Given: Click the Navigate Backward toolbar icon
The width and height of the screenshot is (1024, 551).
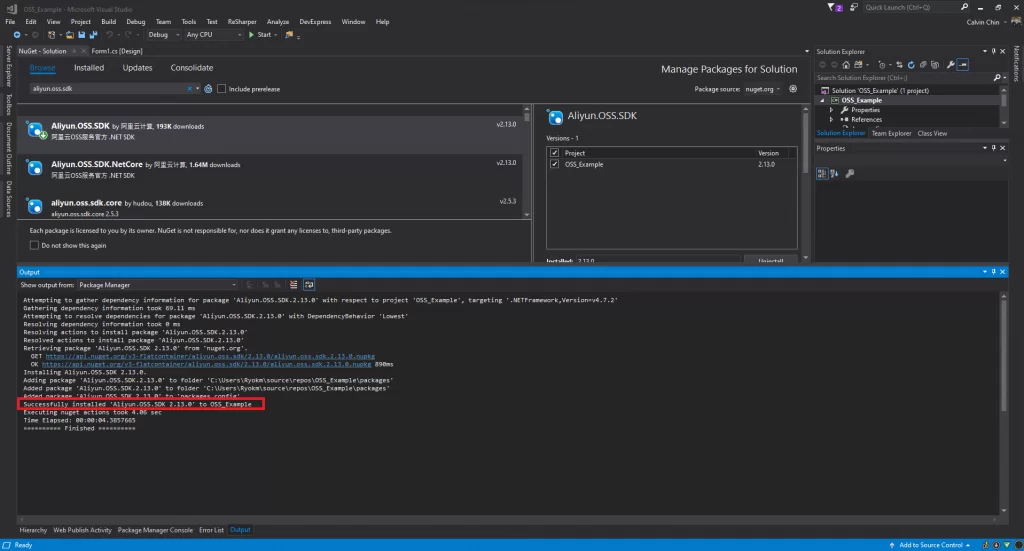Looking at the screenshot, I should coord(17,35).
